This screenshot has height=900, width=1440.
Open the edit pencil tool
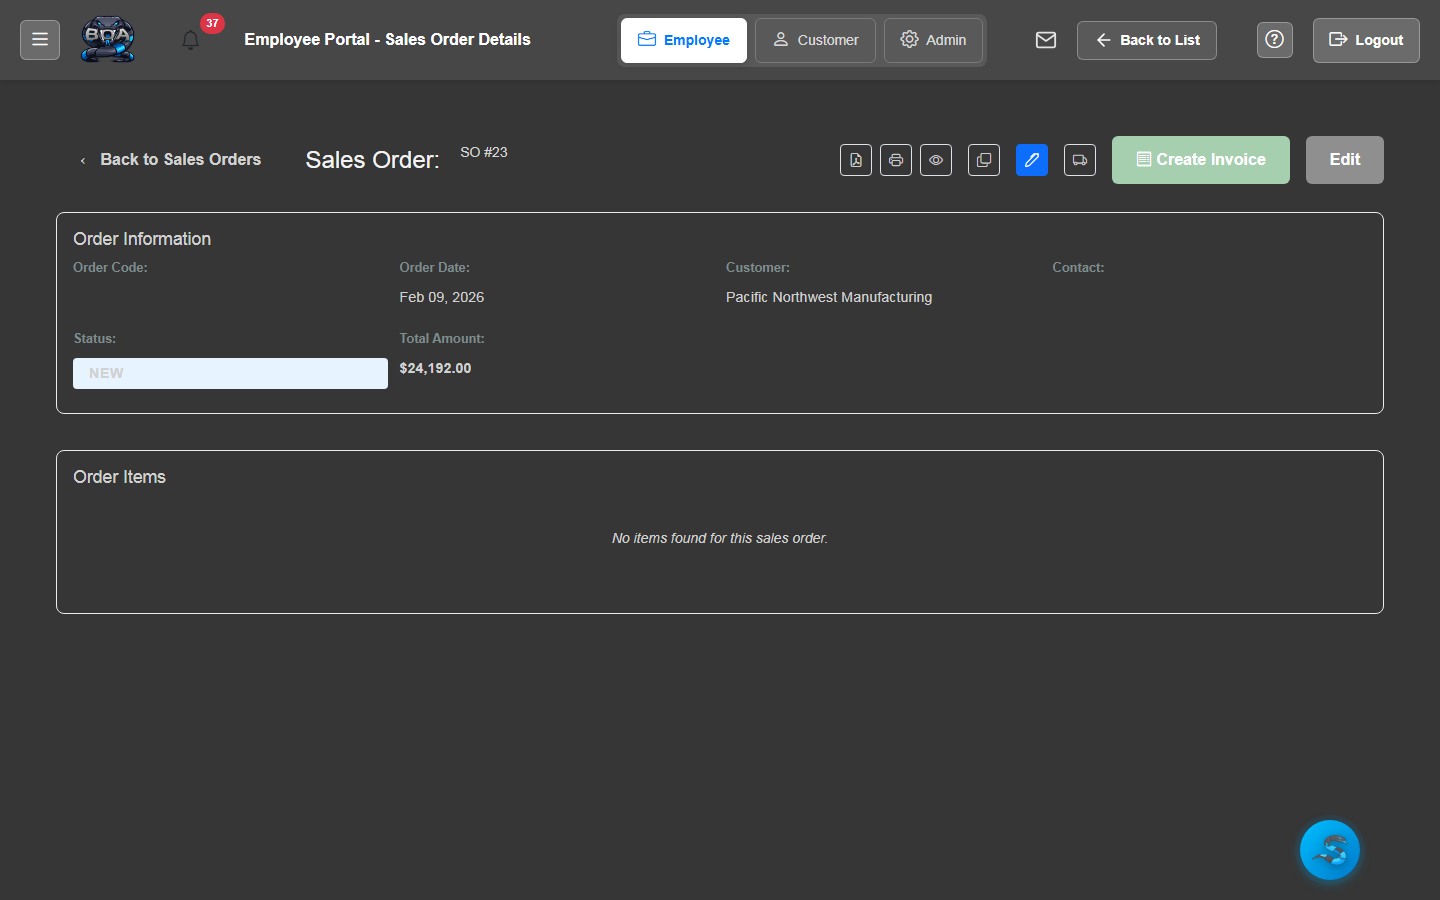pos(1031,160)
